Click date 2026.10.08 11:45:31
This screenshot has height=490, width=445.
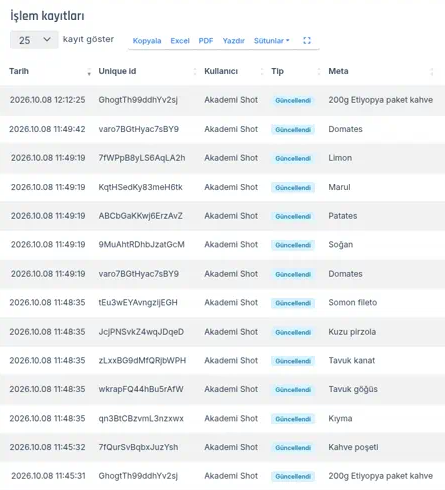click(x=48, y=476)
